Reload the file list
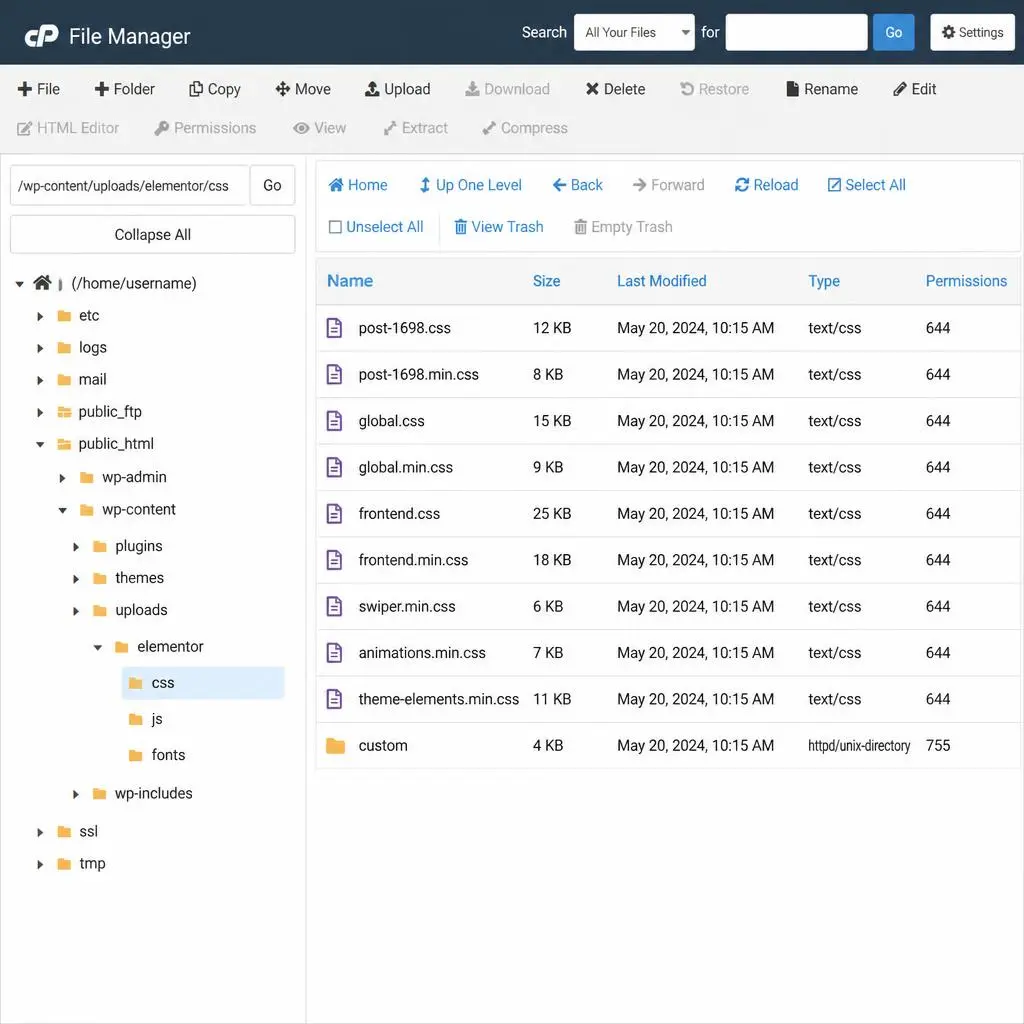The image size is (1024, 1024). 767,185
